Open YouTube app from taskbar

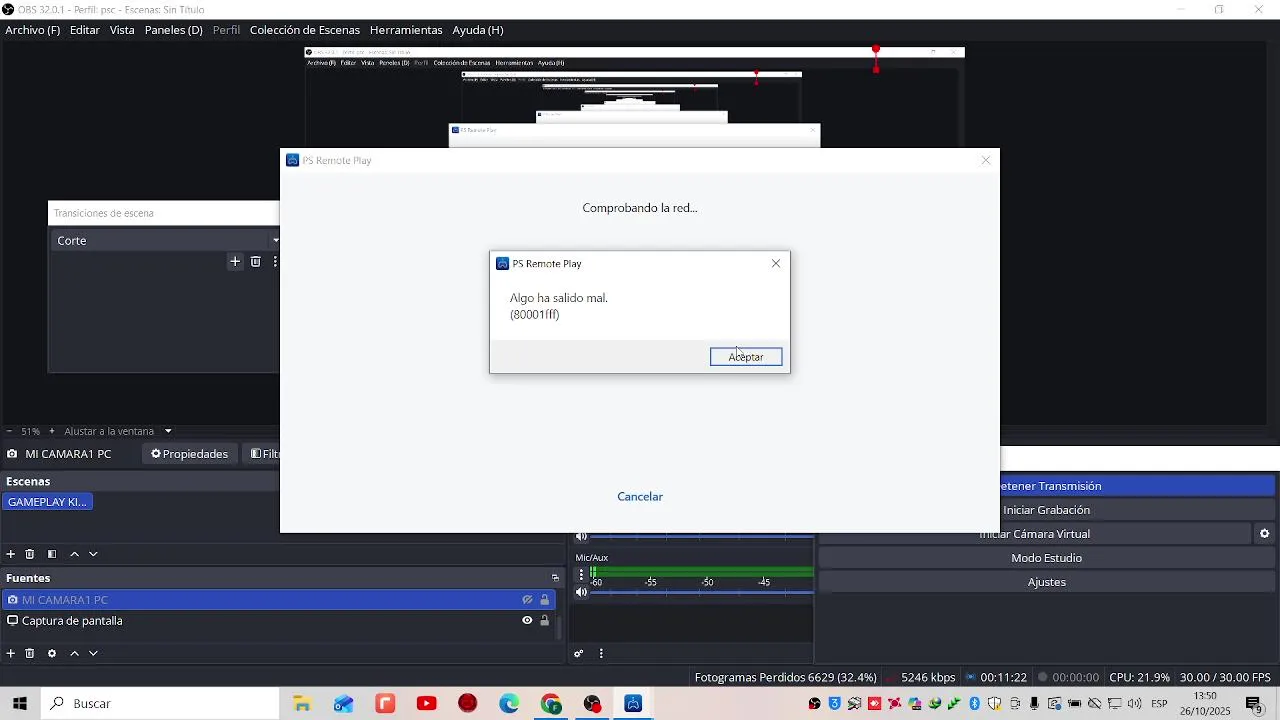pos(427,704)
